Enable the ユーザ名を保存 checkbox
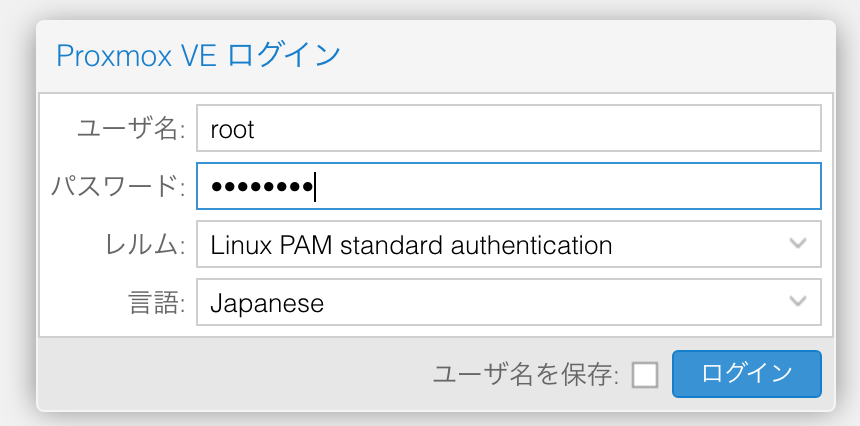The image size is (860, 426). pos(645,375)
